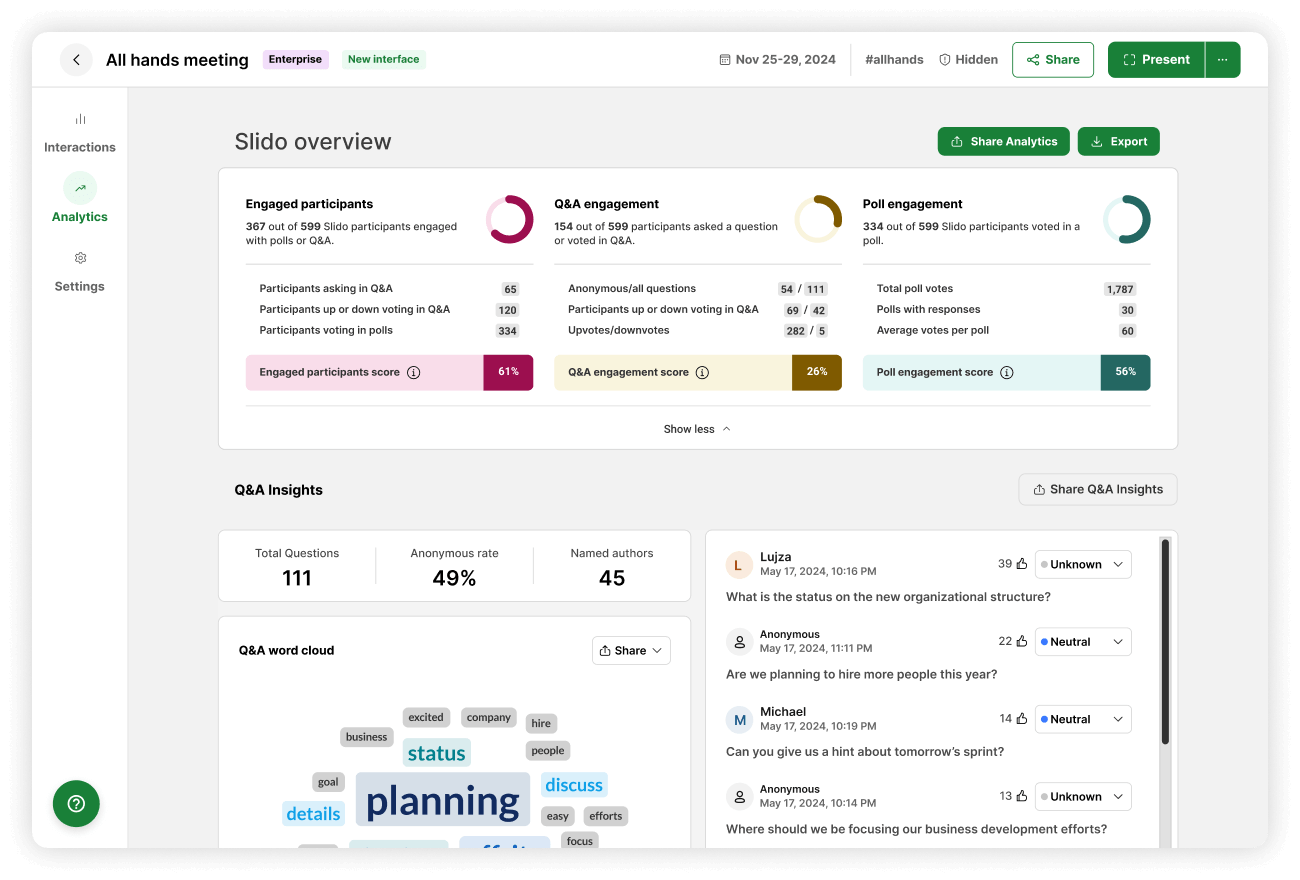Open the overflow menu beside Present
The width and height of the screenshot is (1300, 880).
(1222, 59)
